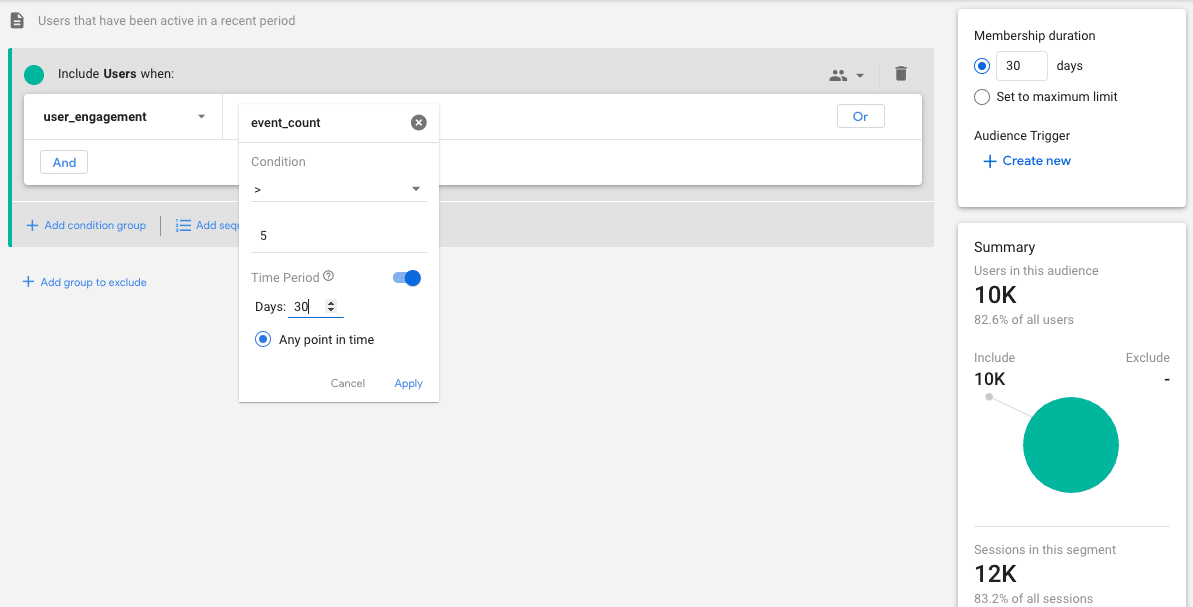Click the plus icon beside Add group to exclude
Viewport: 1193px width, 607px height.
pos(28,282)
